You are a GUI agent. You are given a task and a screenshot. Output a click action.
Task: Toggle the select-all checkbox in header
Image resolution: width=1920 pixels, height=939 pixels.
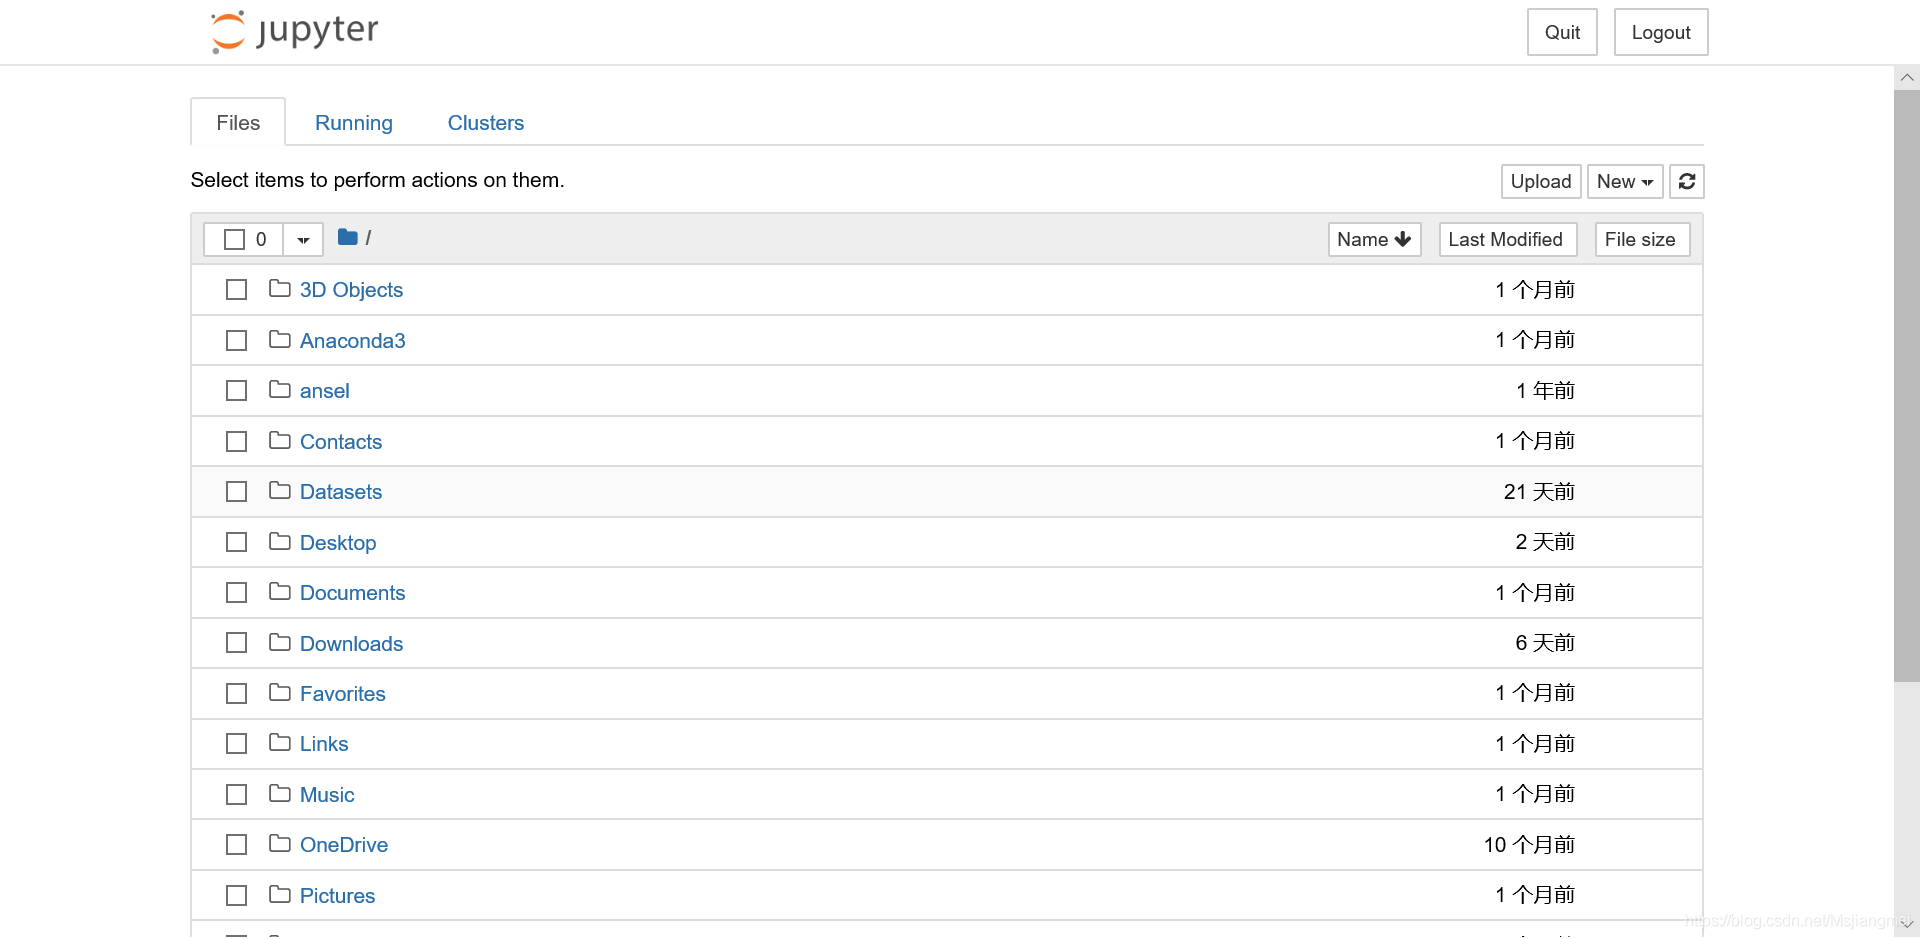point(235,239)
